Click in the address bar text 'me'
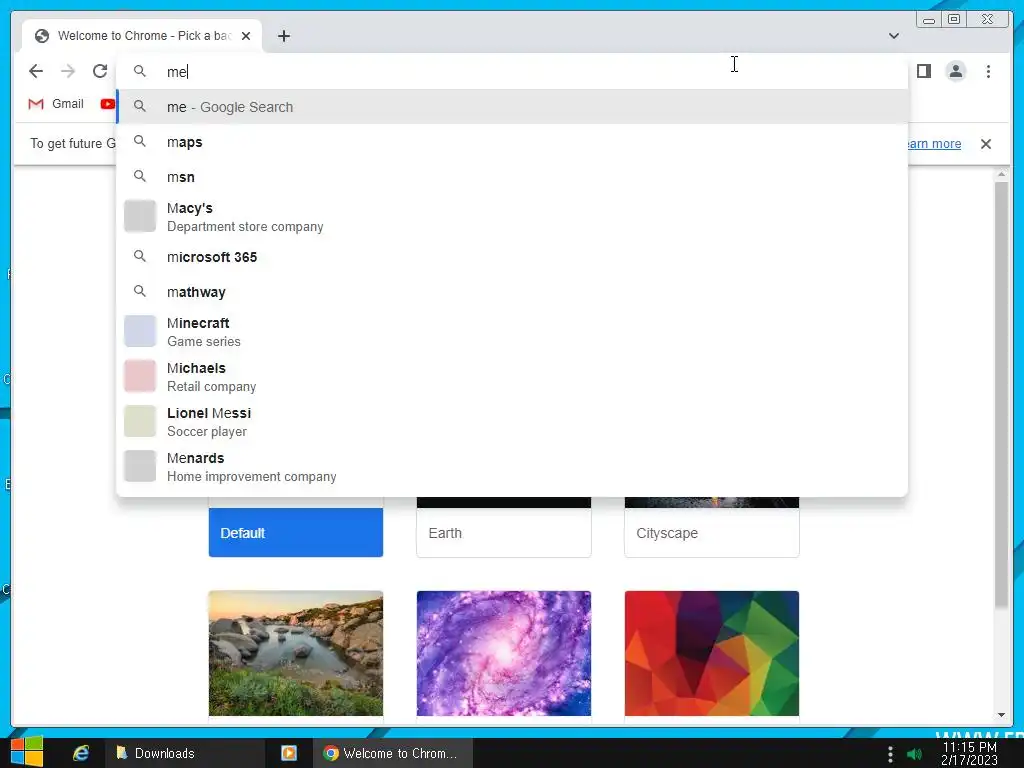The height and width of the screenshot is (768, 1024). pos(177,72)
